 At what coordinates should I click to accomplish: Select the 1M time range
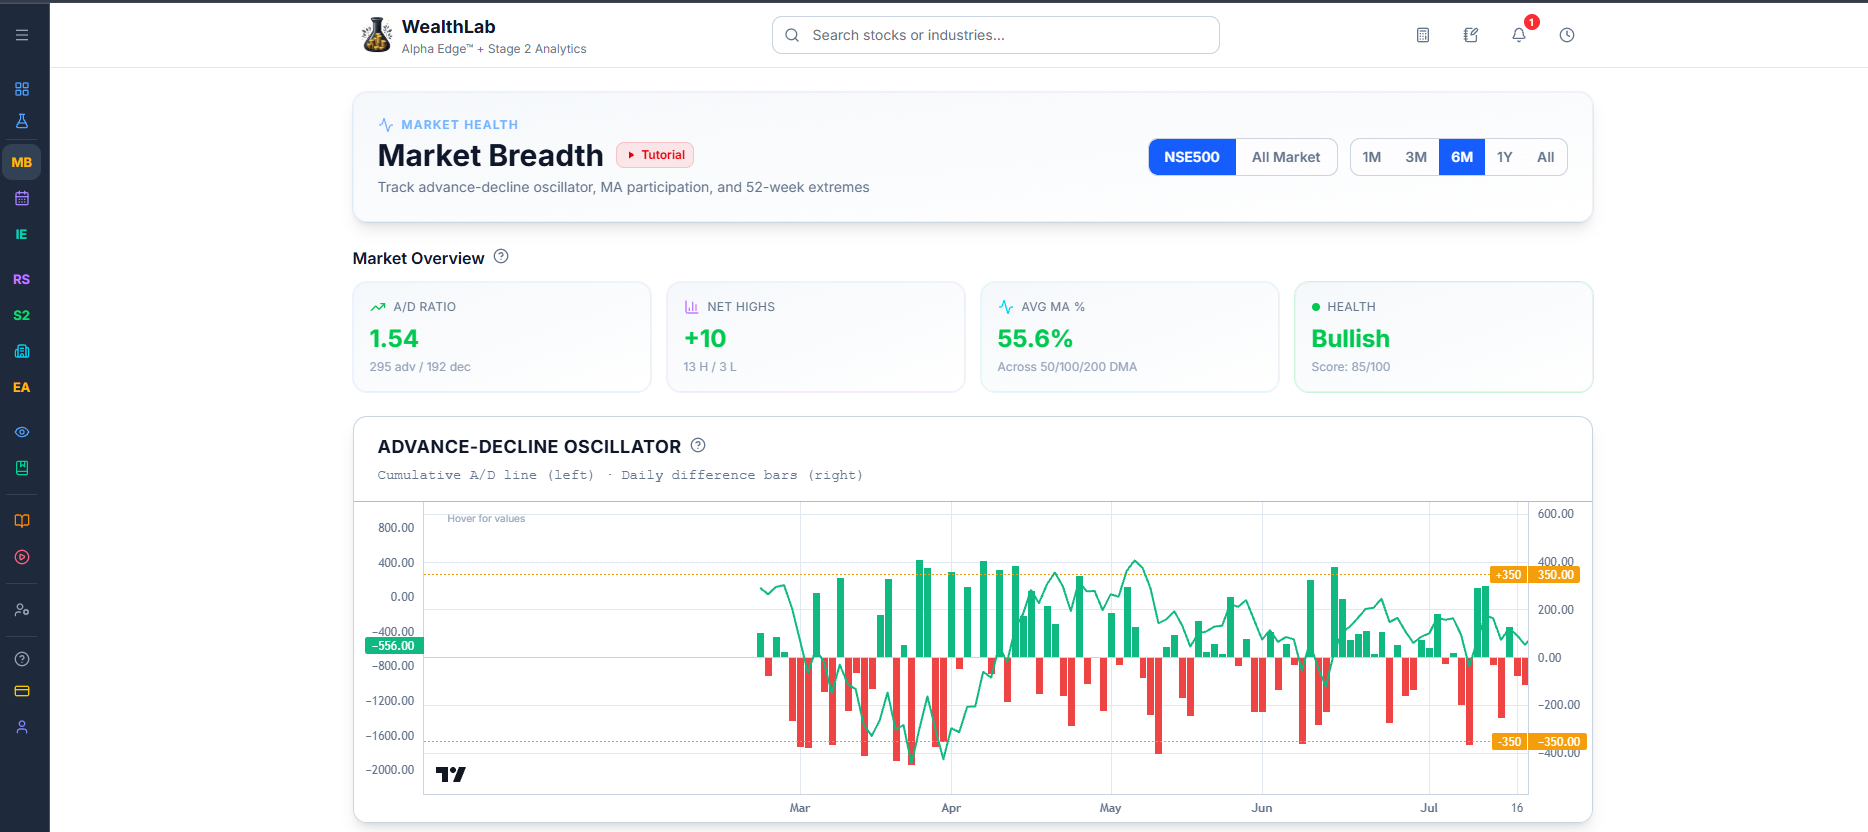(x=1372, y=157)
